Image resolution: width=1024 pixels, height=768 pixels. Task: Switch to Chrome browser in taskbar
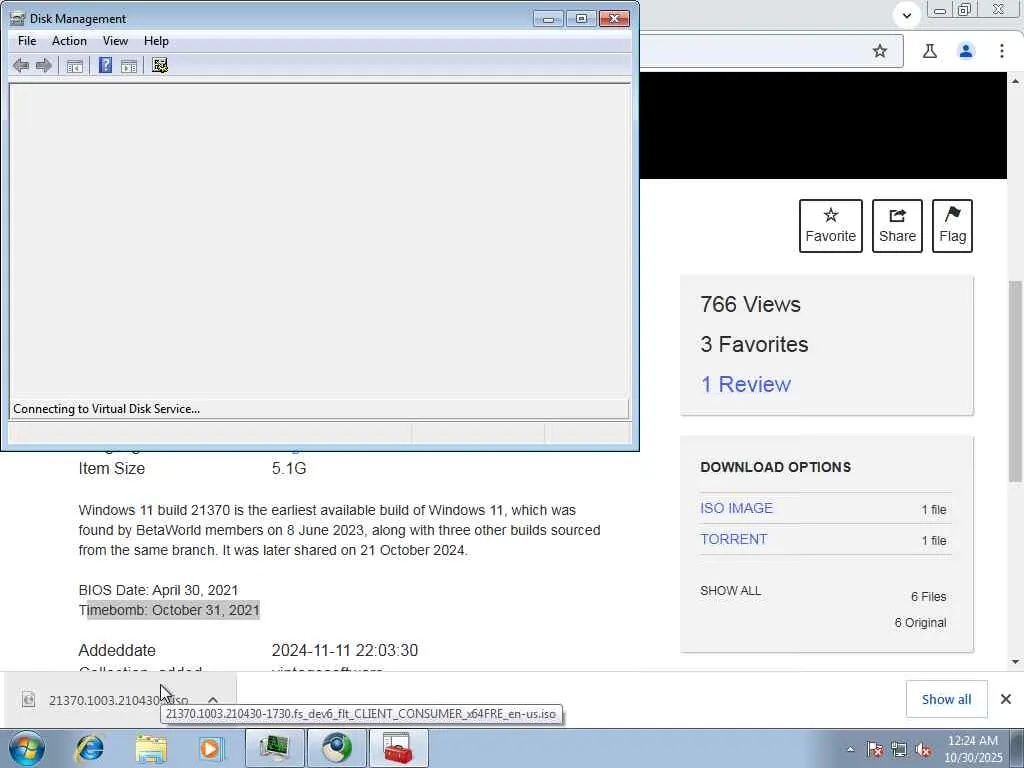pyautogui.click(x=336, y=748)
